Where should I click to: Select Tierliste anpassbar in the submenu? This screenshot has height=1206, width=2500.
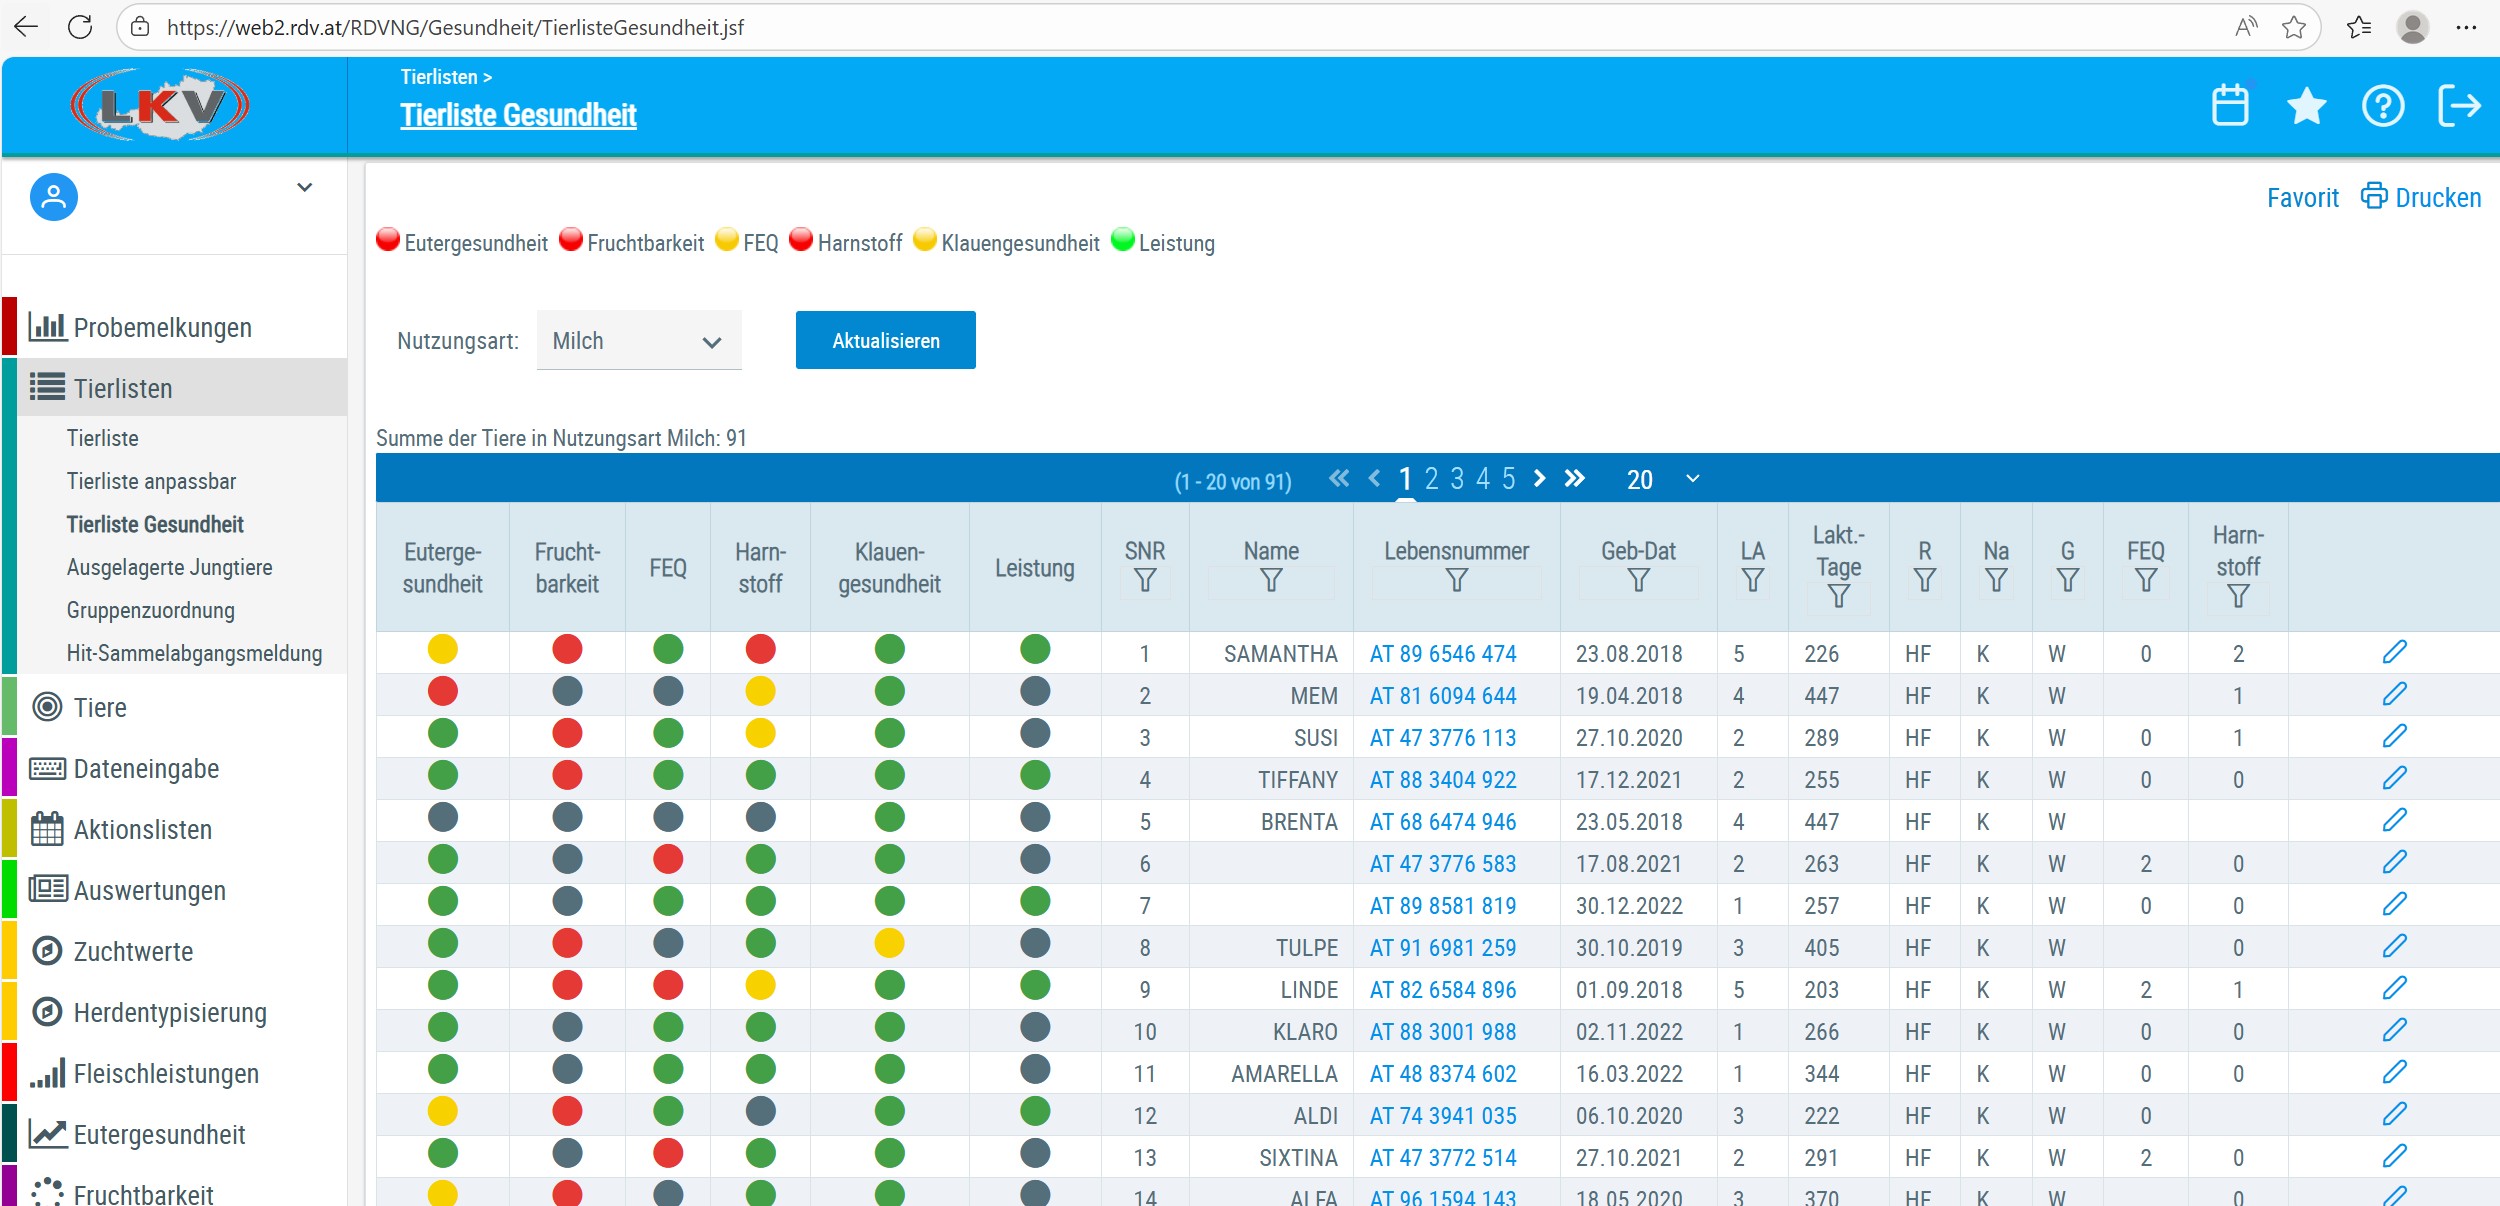click(x=151, y=481)
